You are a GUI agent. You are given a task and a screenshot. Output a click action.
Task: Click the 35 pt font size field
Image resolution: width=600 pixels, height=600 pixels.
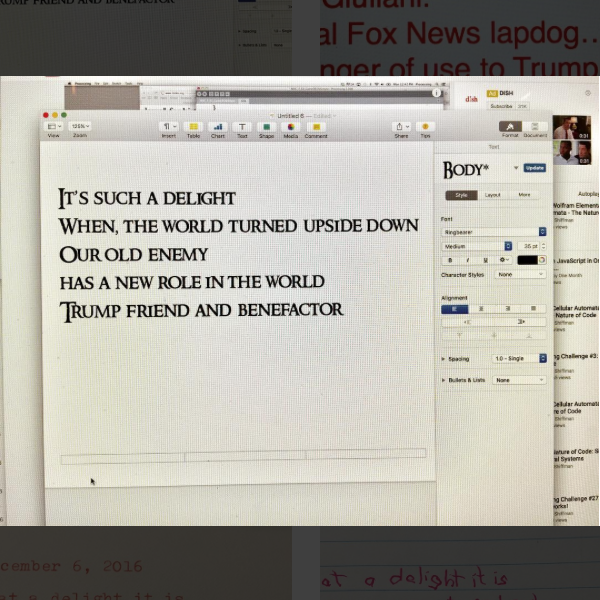click(528, 246)
